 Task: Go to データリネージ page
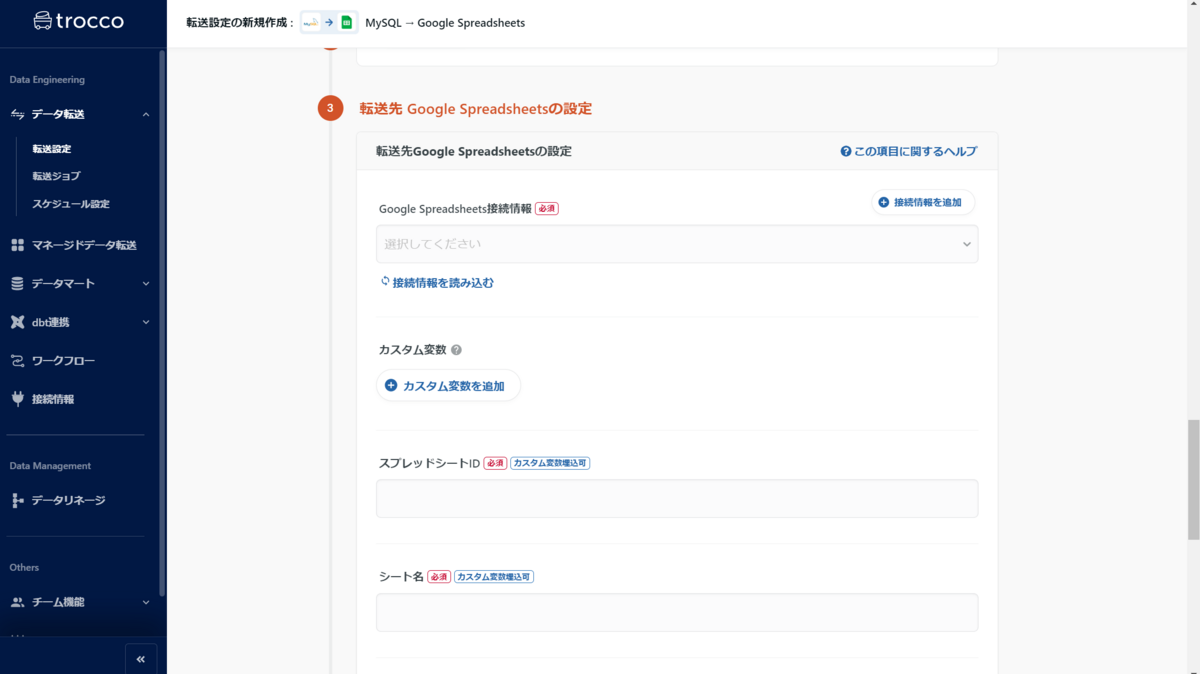pyautogui.click(x=68, y=500)
